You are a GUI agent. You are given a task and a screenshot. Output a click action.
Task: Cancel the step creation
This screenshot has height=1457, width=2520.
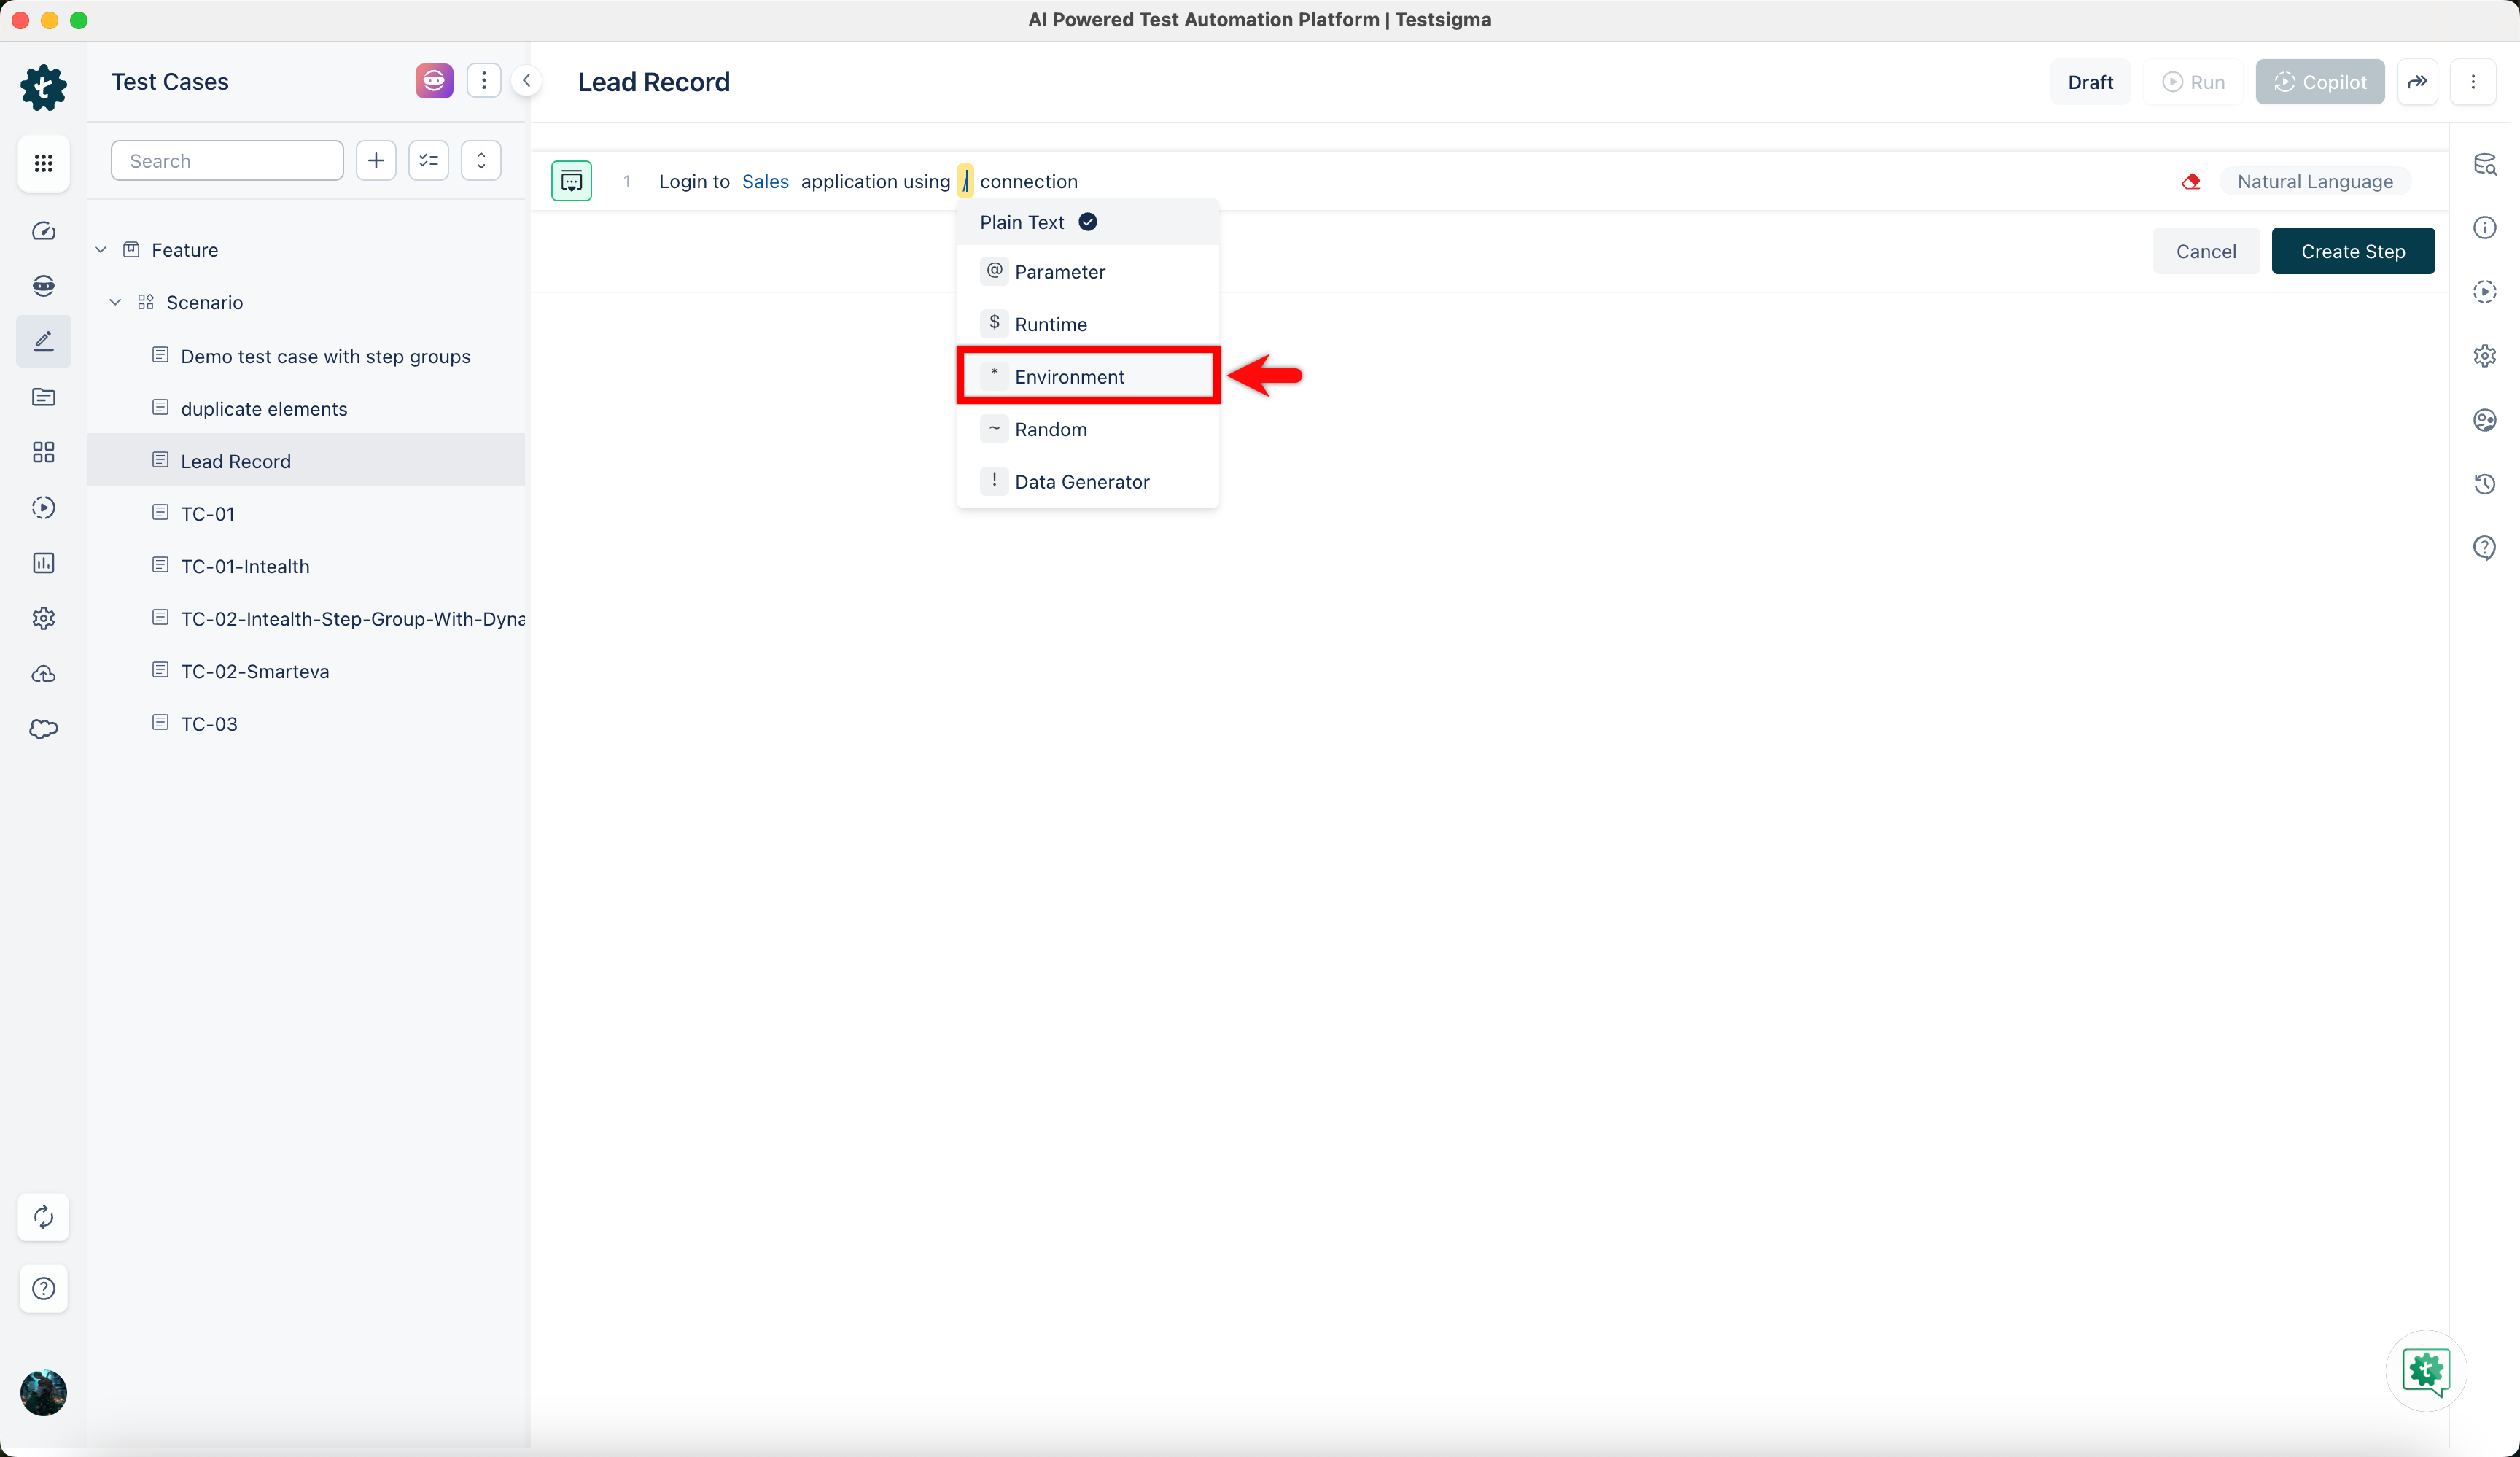pyautogui.click(x=2206, y=251)
